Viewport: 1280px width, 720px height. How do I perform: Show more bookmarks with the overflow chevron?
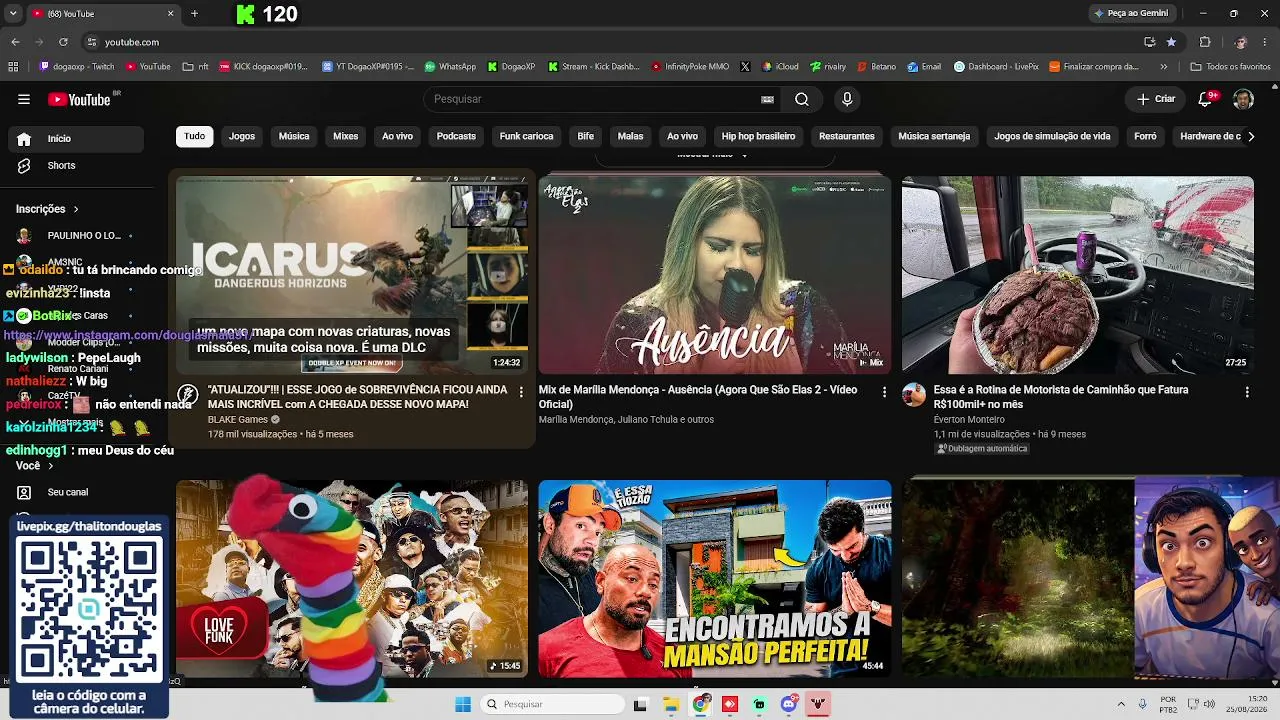pos(1163,67)
